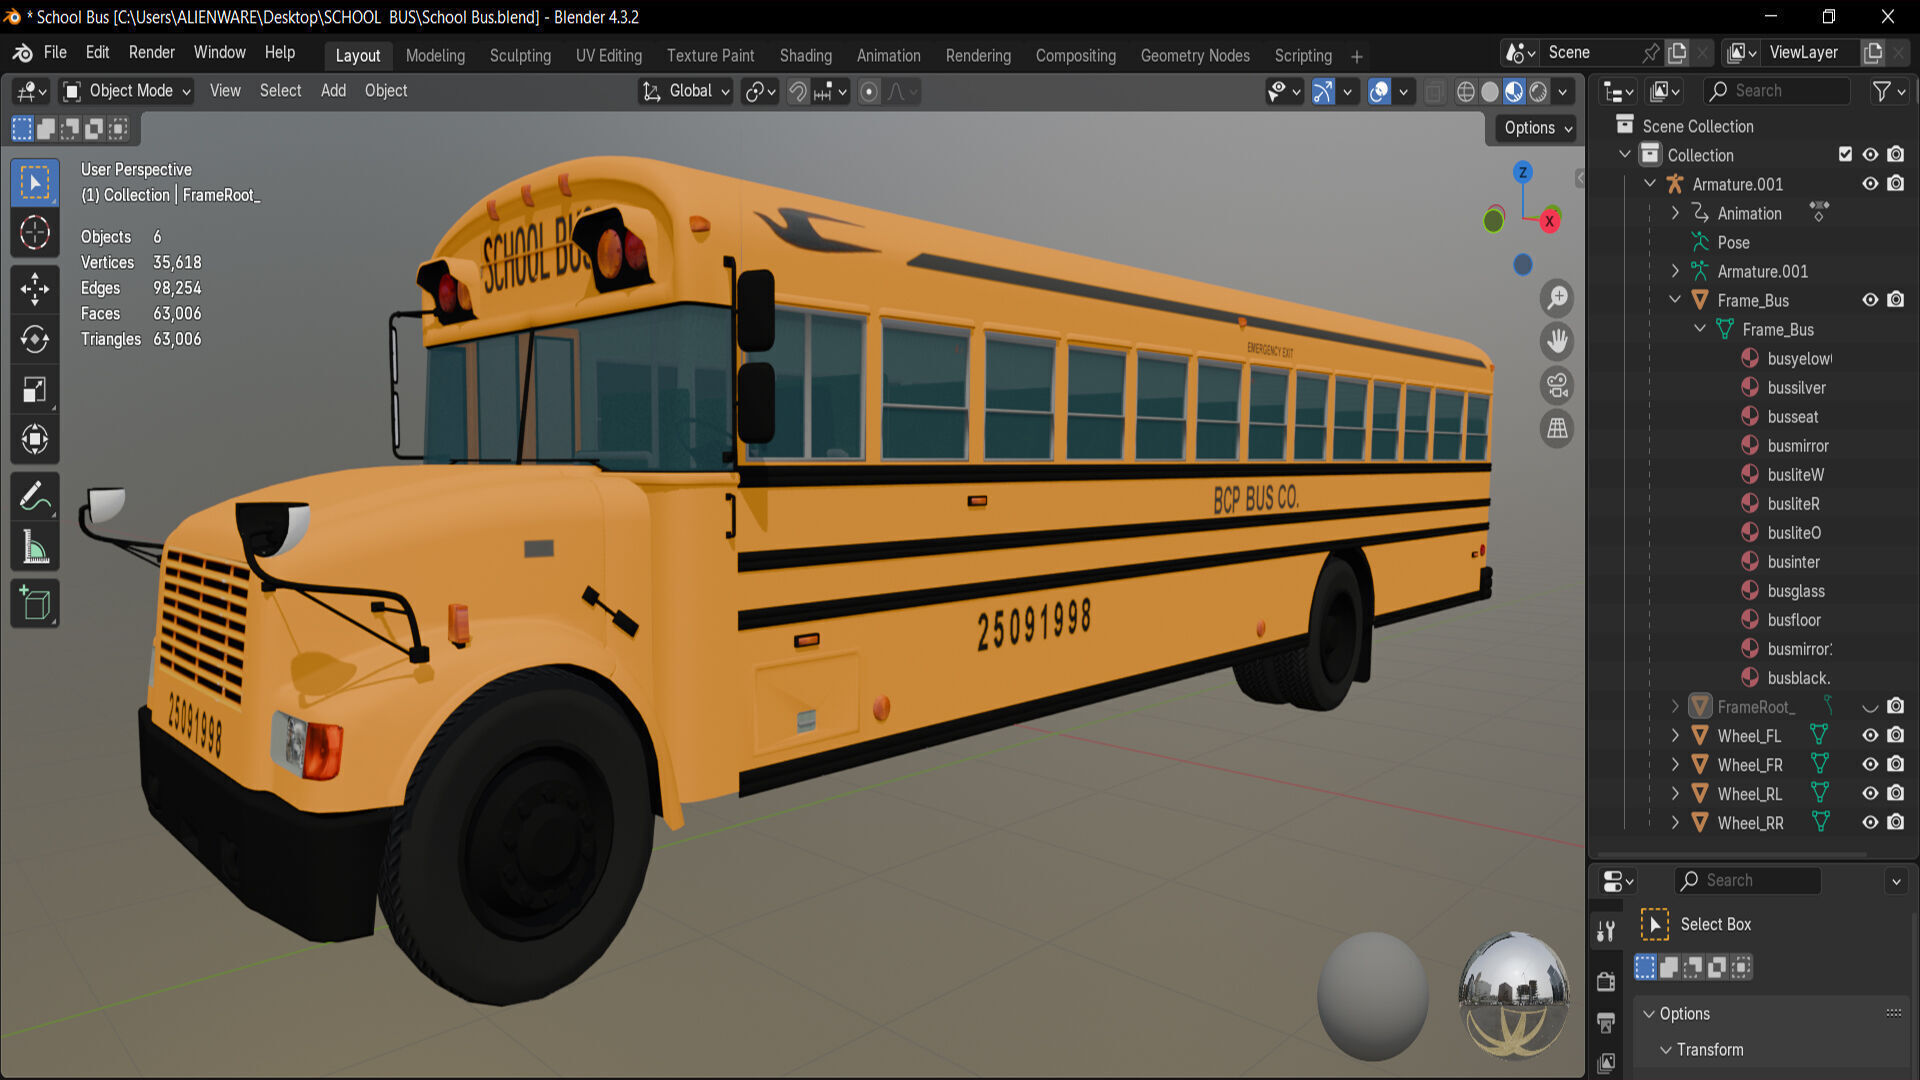The height and width of the screenshot is (1080, 1920).
Task: Click the pan view hand icon
Action: coord(1557,341)
